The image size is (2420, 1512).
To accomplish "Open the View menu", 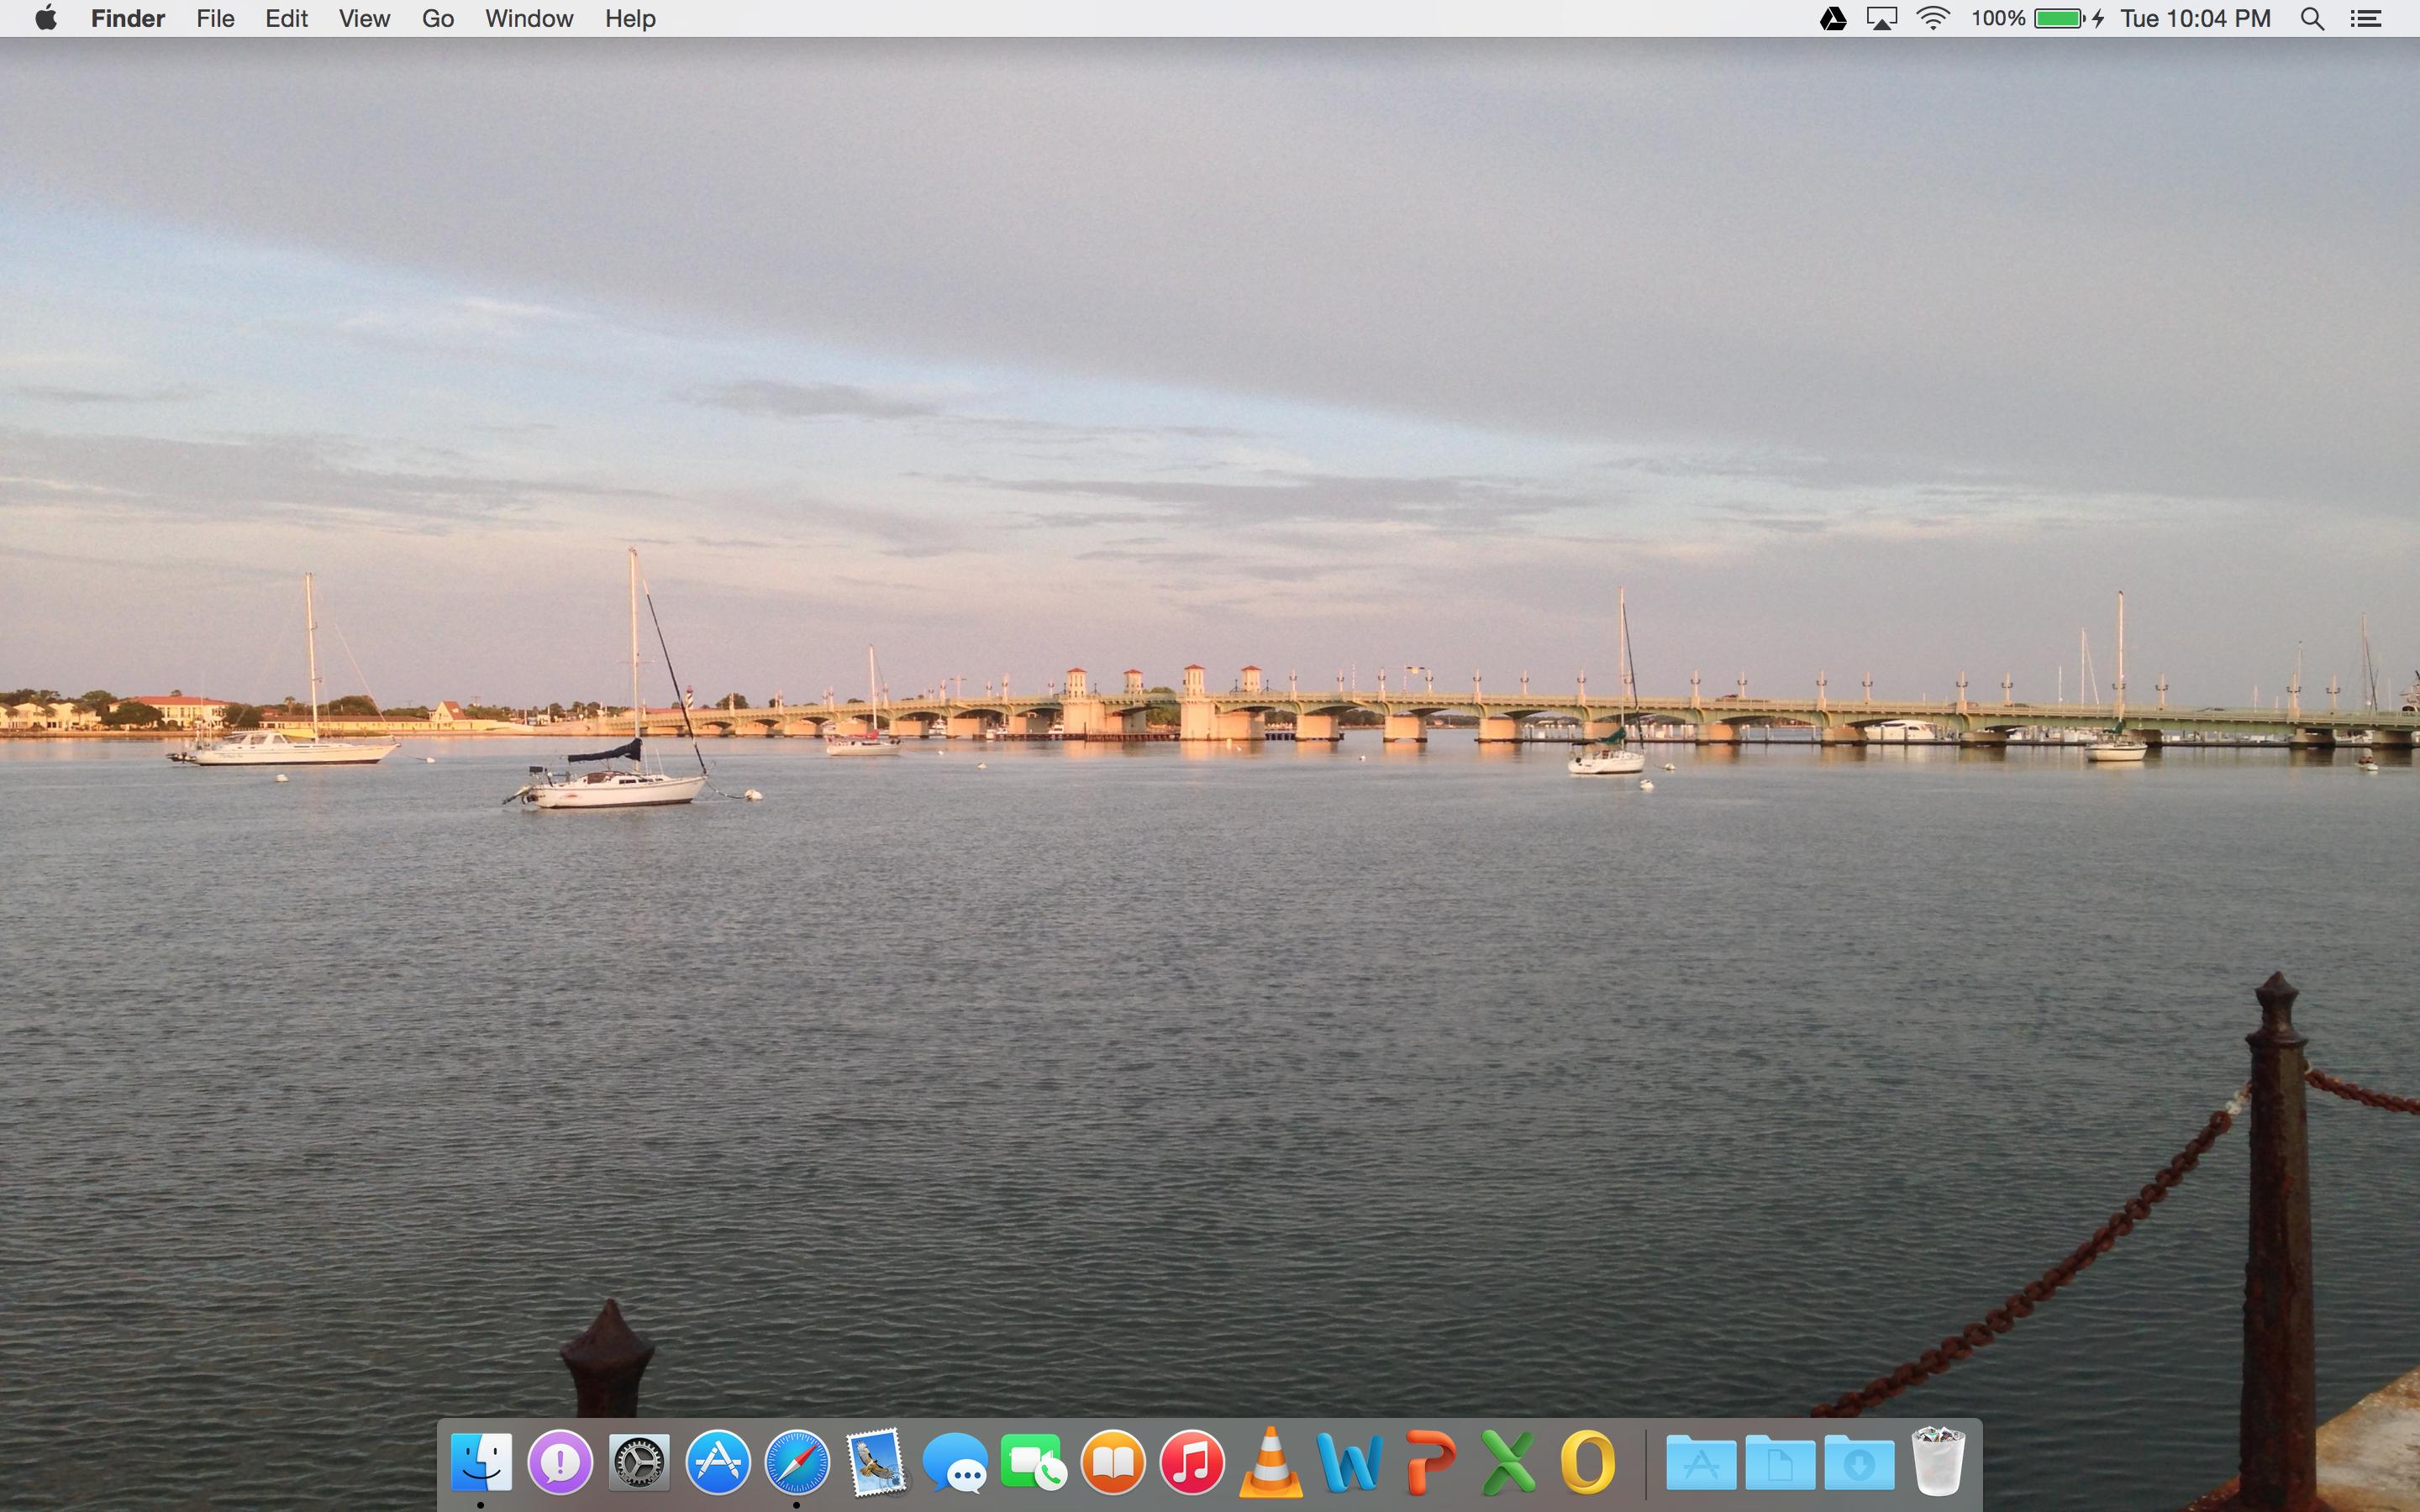I will [x=364, y=19].
